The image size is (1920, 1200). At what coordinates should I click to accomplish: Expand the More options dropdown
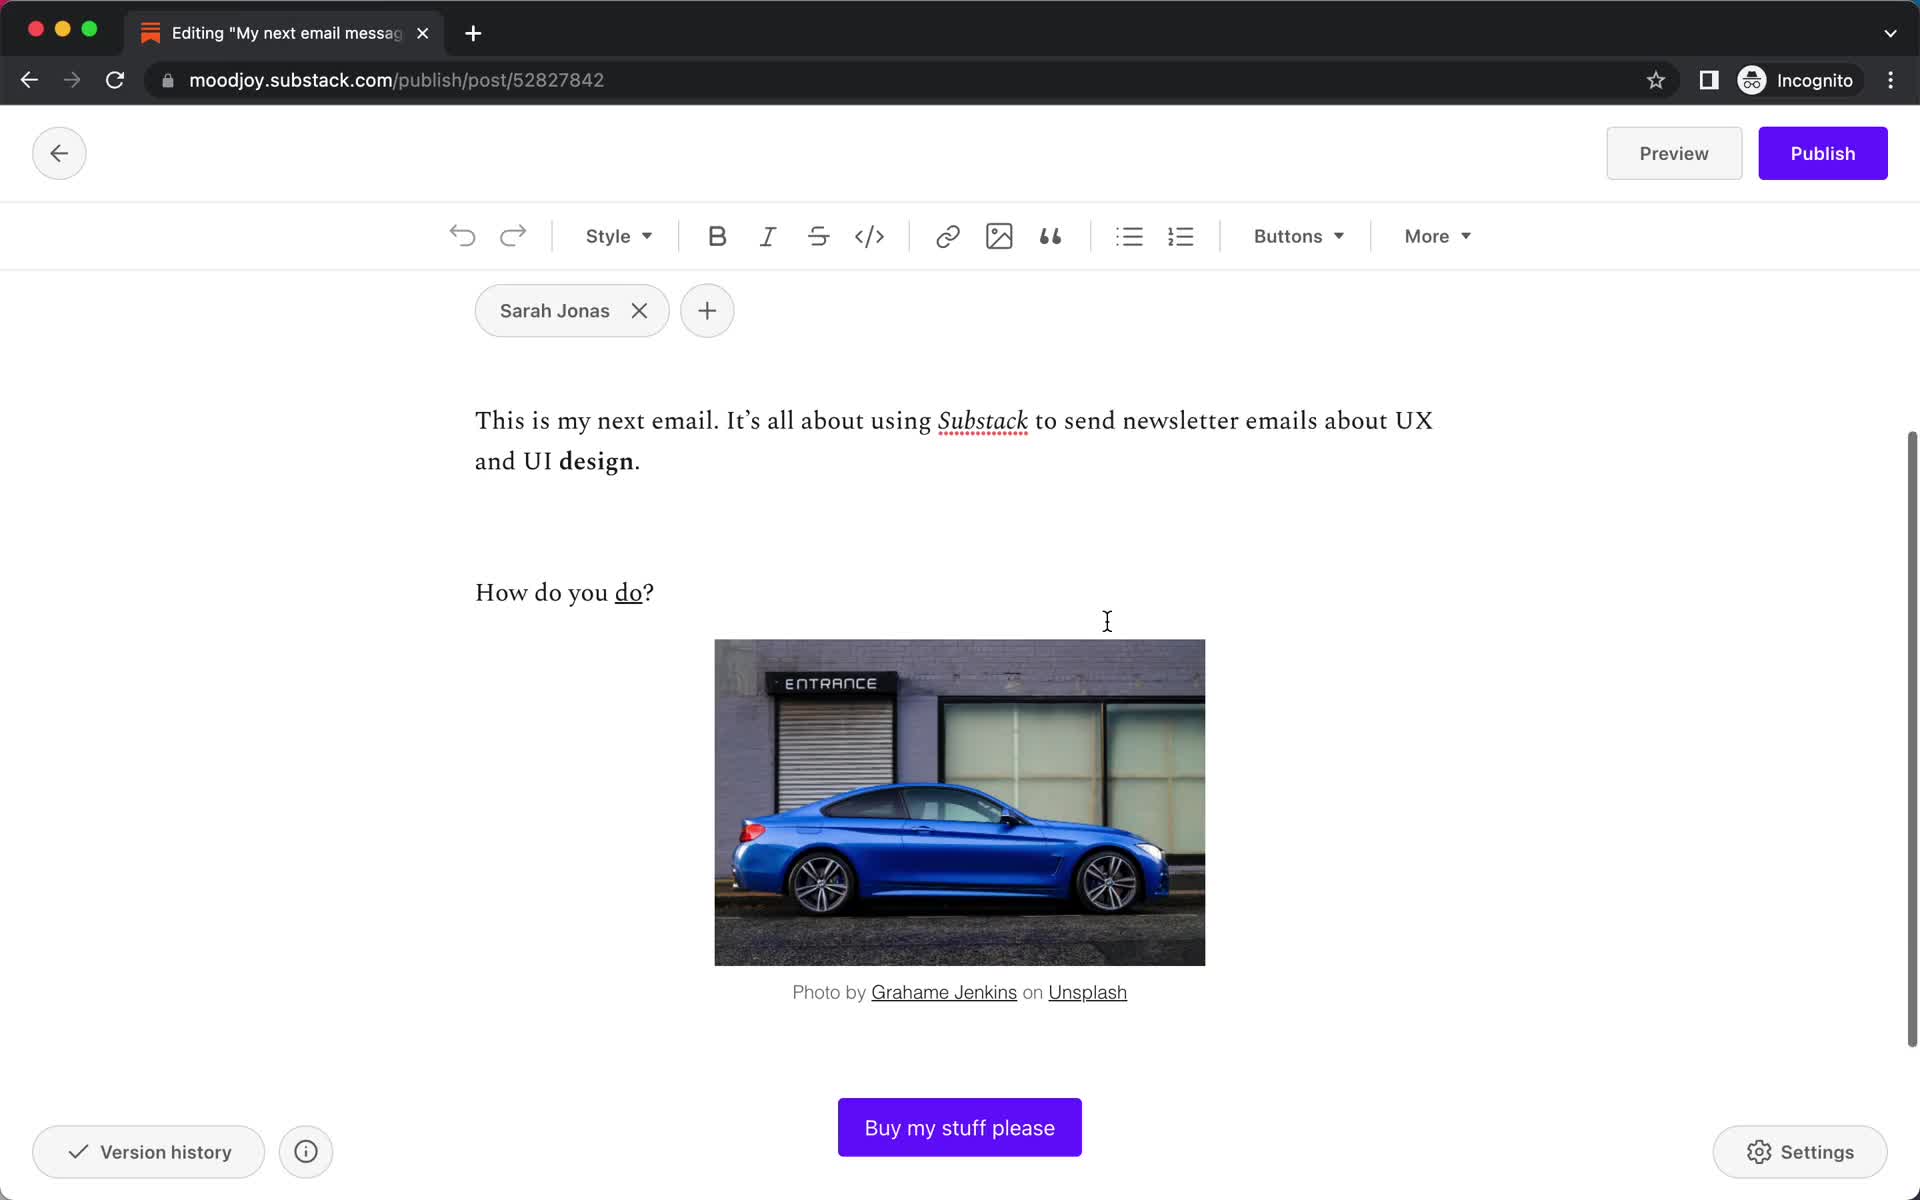(x=1436, y=235)
